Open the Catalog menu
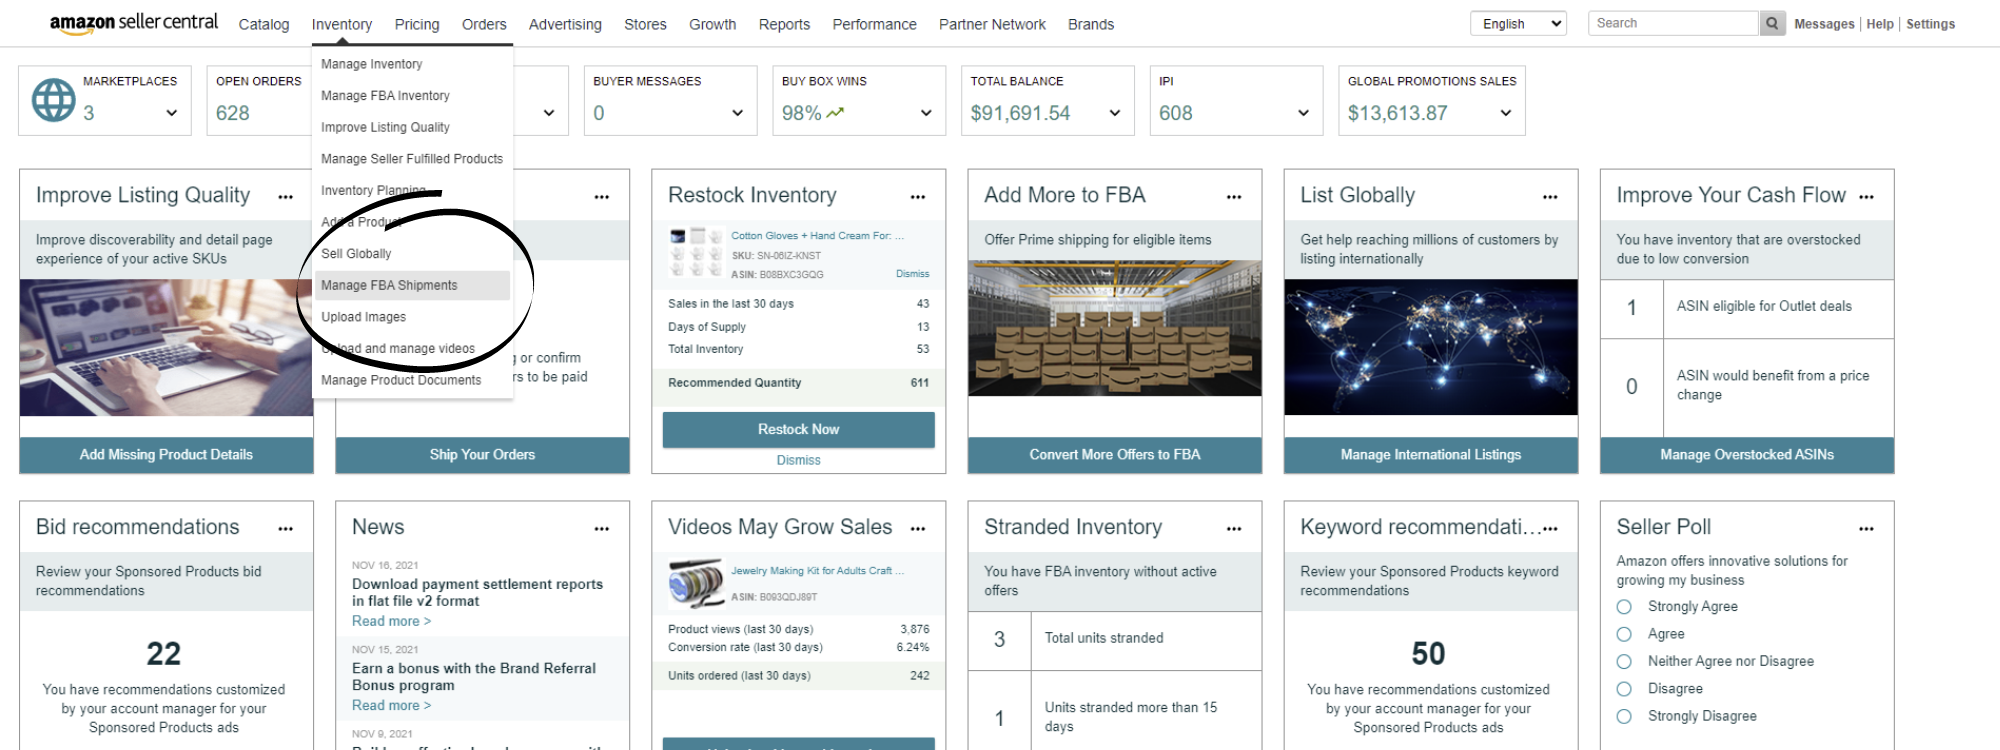This screenshot has width=2000, height=750. coord(264,24)
